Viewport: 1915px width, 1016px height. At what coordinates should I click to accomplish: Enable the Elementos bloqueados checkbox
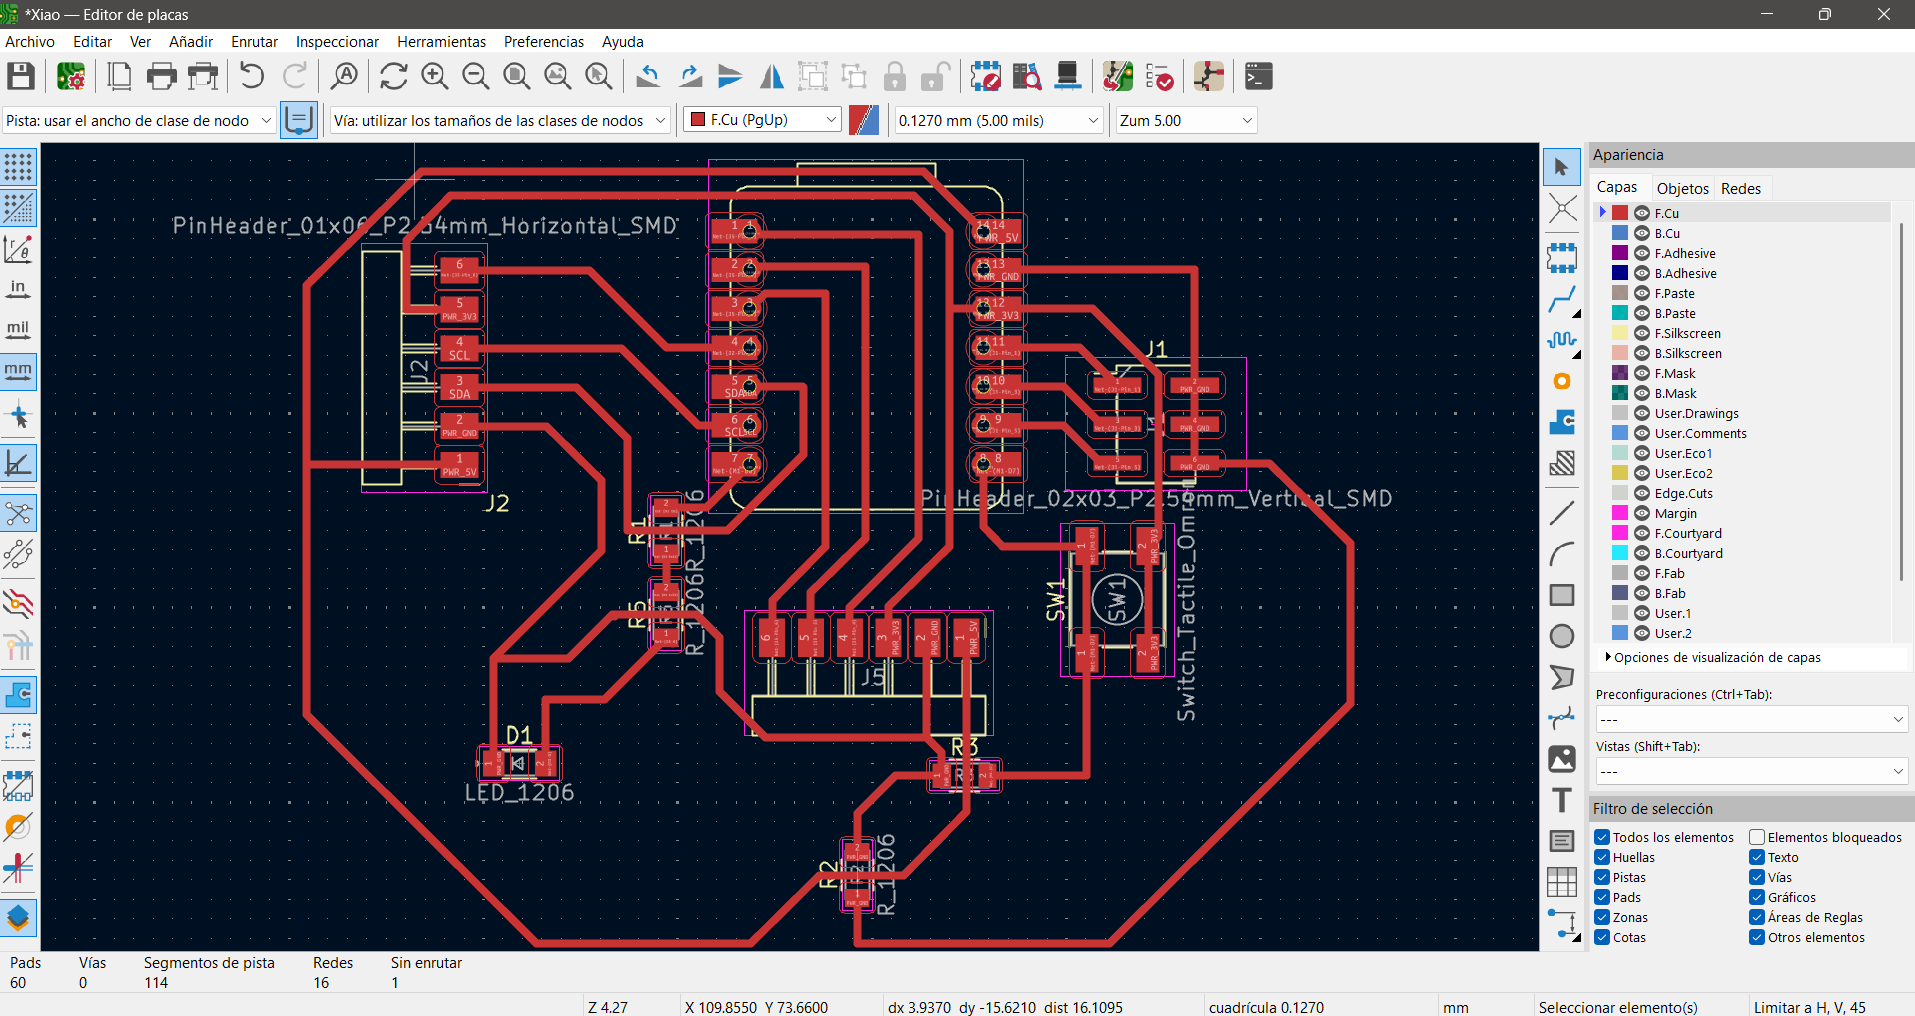1757,837
